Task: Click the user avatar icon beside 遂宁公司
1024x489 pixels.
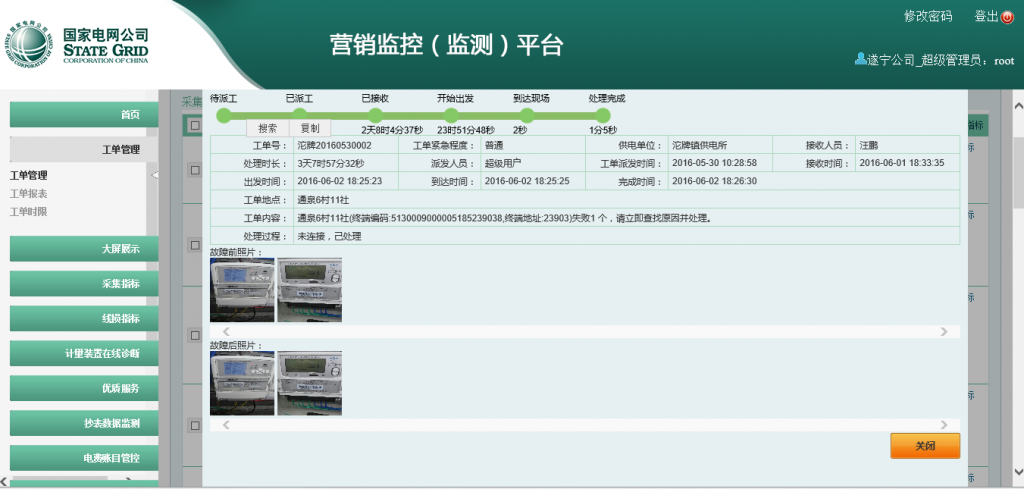Action: pos(860,59)
